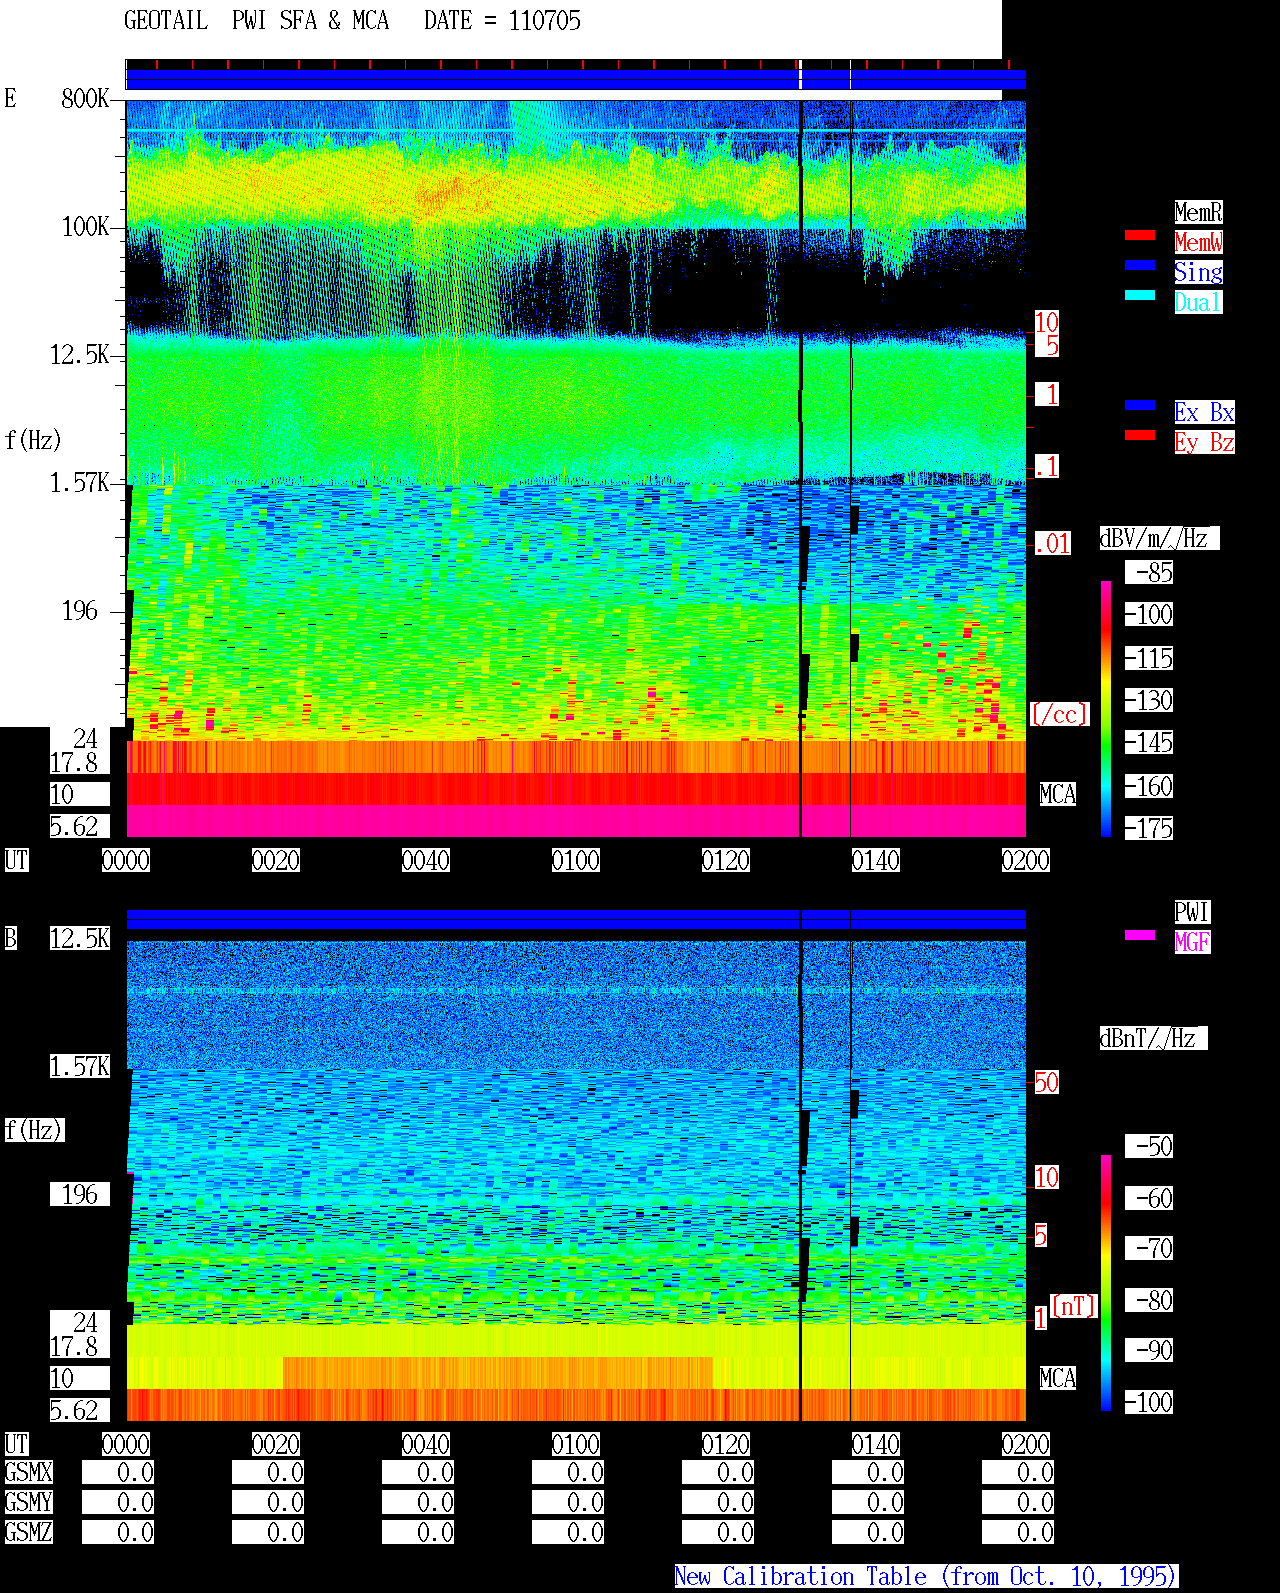Click the -175 color scale value

click(1150, 828)
